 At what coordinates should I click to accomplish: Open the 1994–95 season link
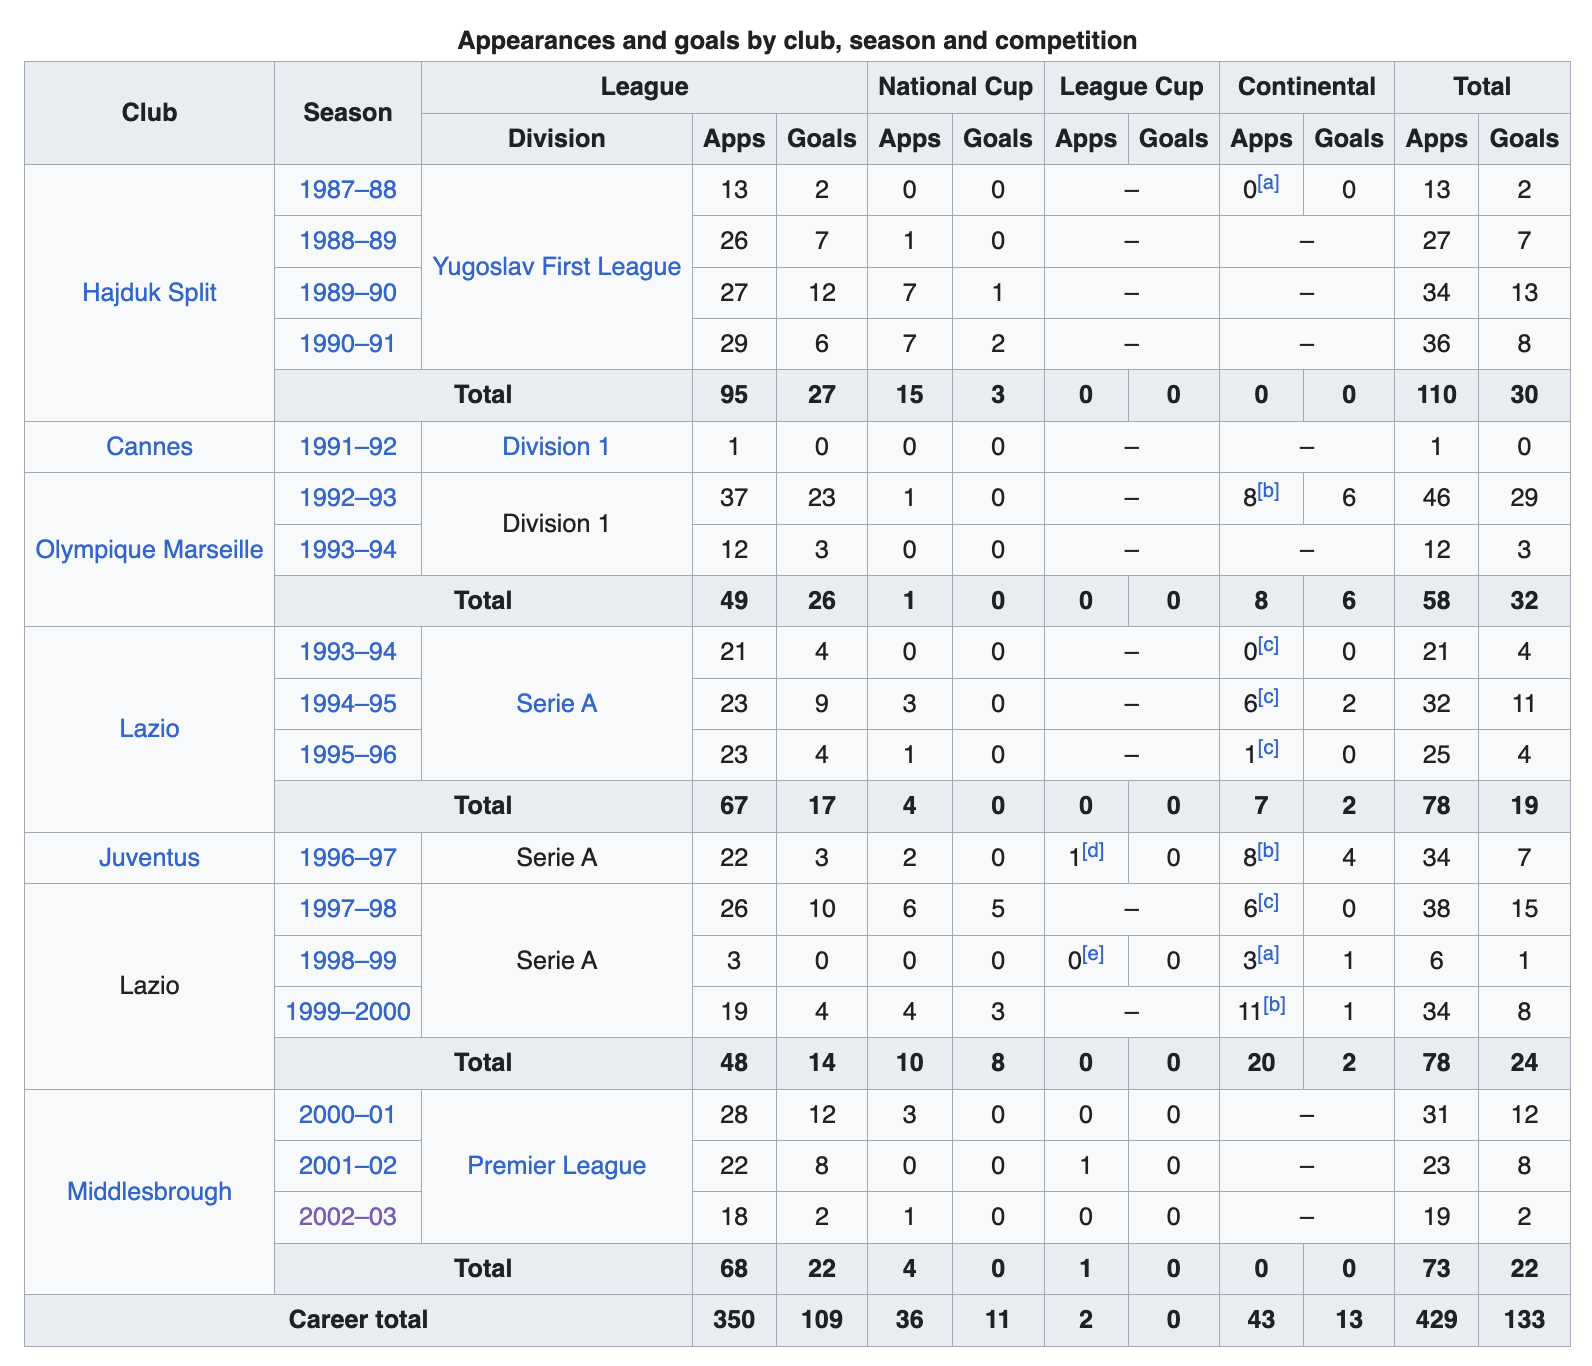click(x=348, y=704)
